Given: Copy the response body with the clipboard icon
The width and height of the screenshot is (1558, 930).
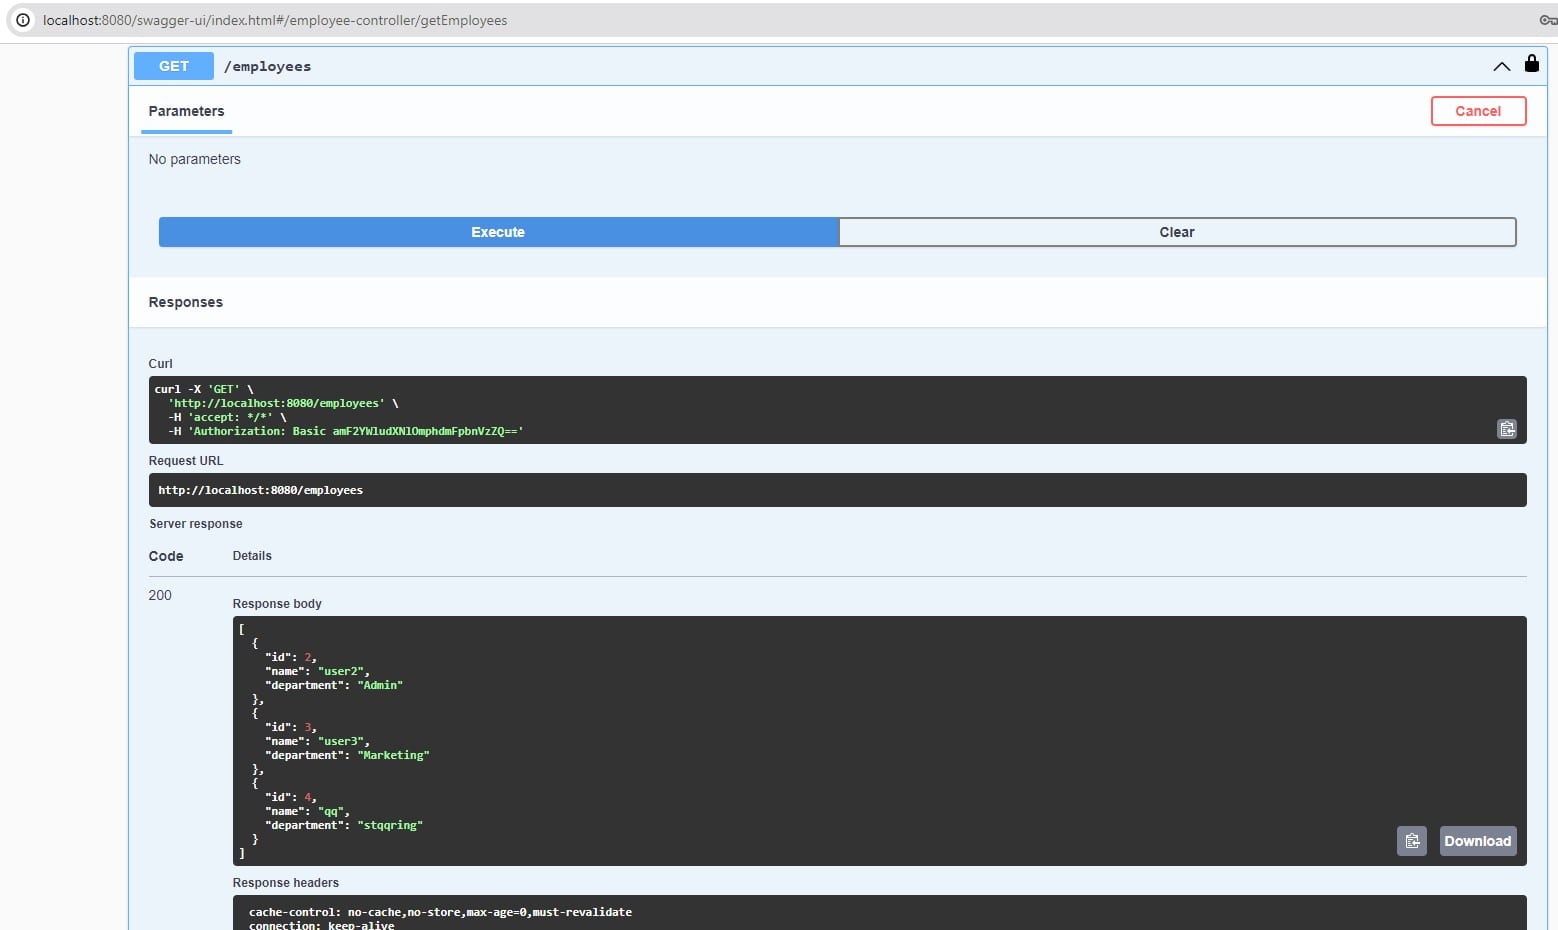Looking at the screenshot, I should tap(1412, 841).
